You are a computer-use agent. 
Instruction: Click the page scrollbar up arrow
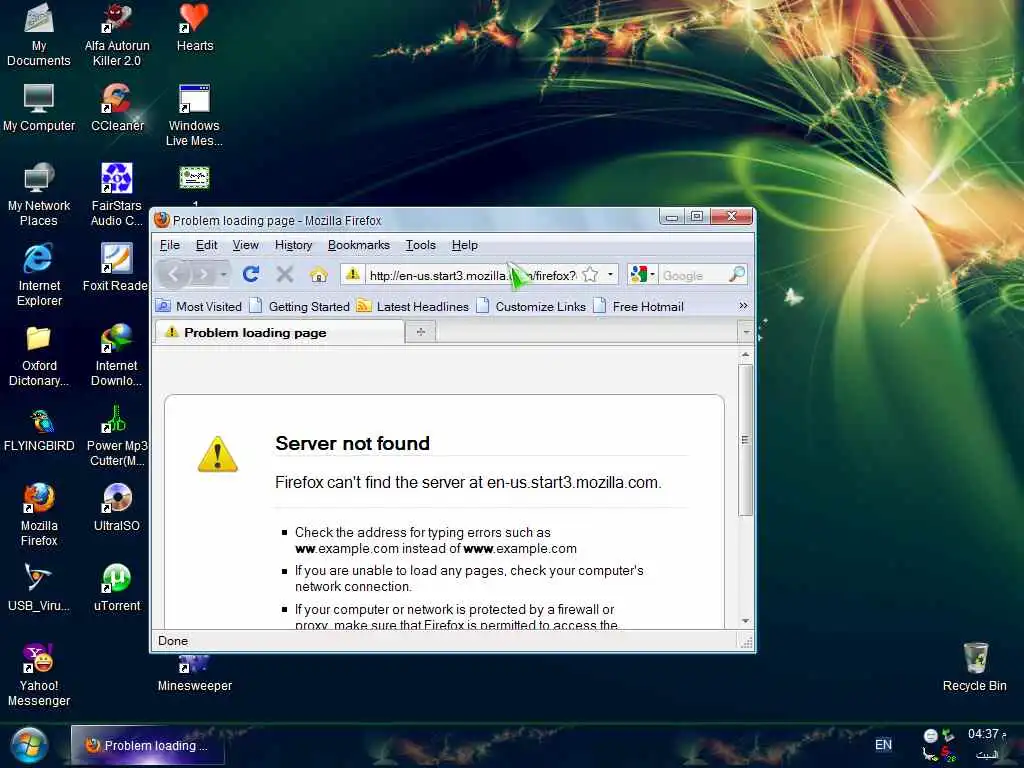click(745, 354)
